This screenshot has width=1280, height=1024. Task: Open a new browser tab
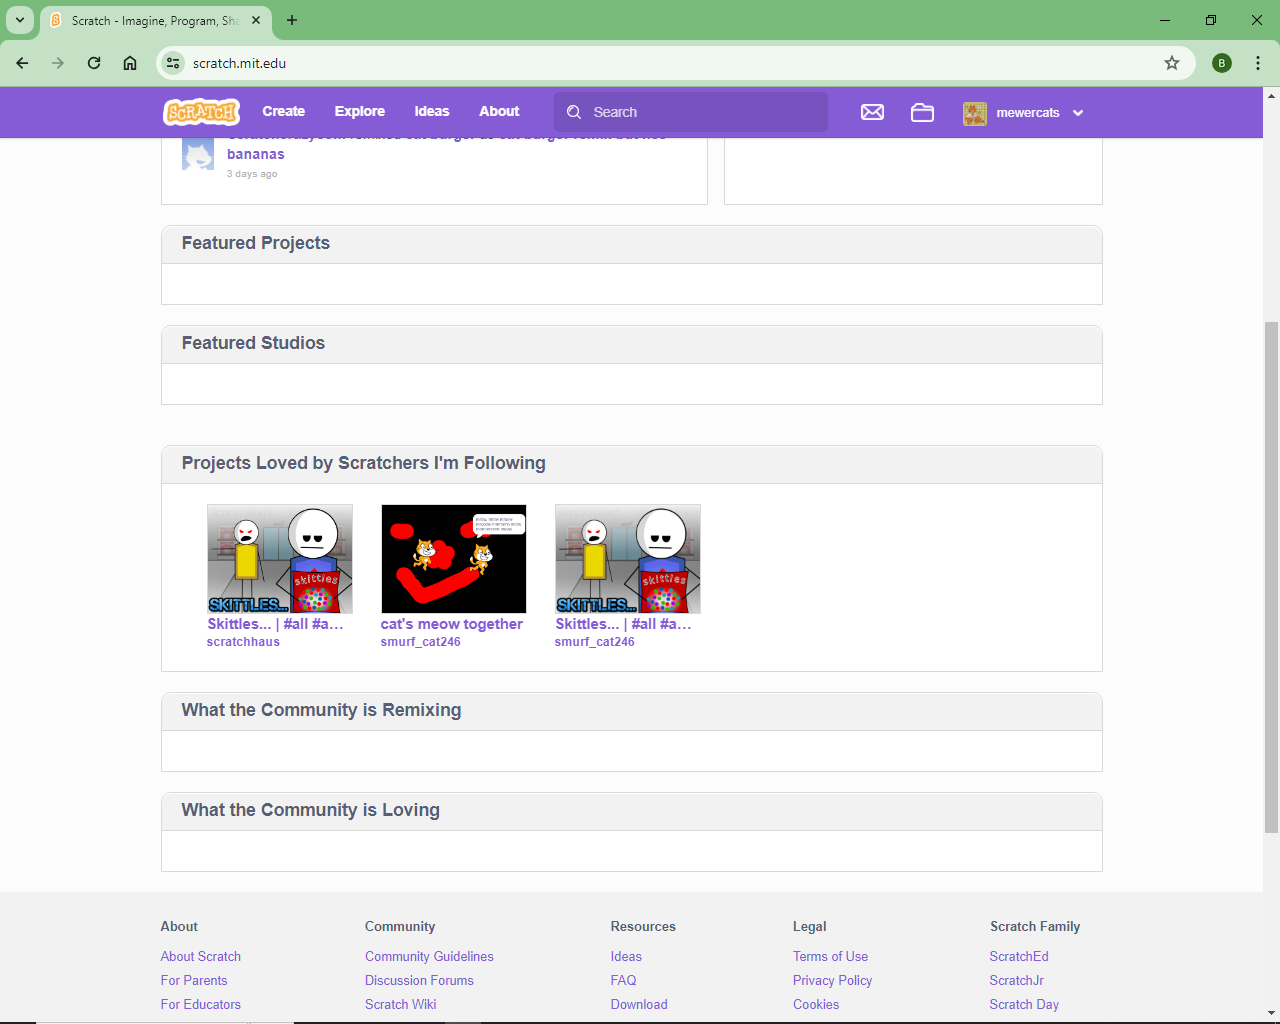tap(292, 20)
